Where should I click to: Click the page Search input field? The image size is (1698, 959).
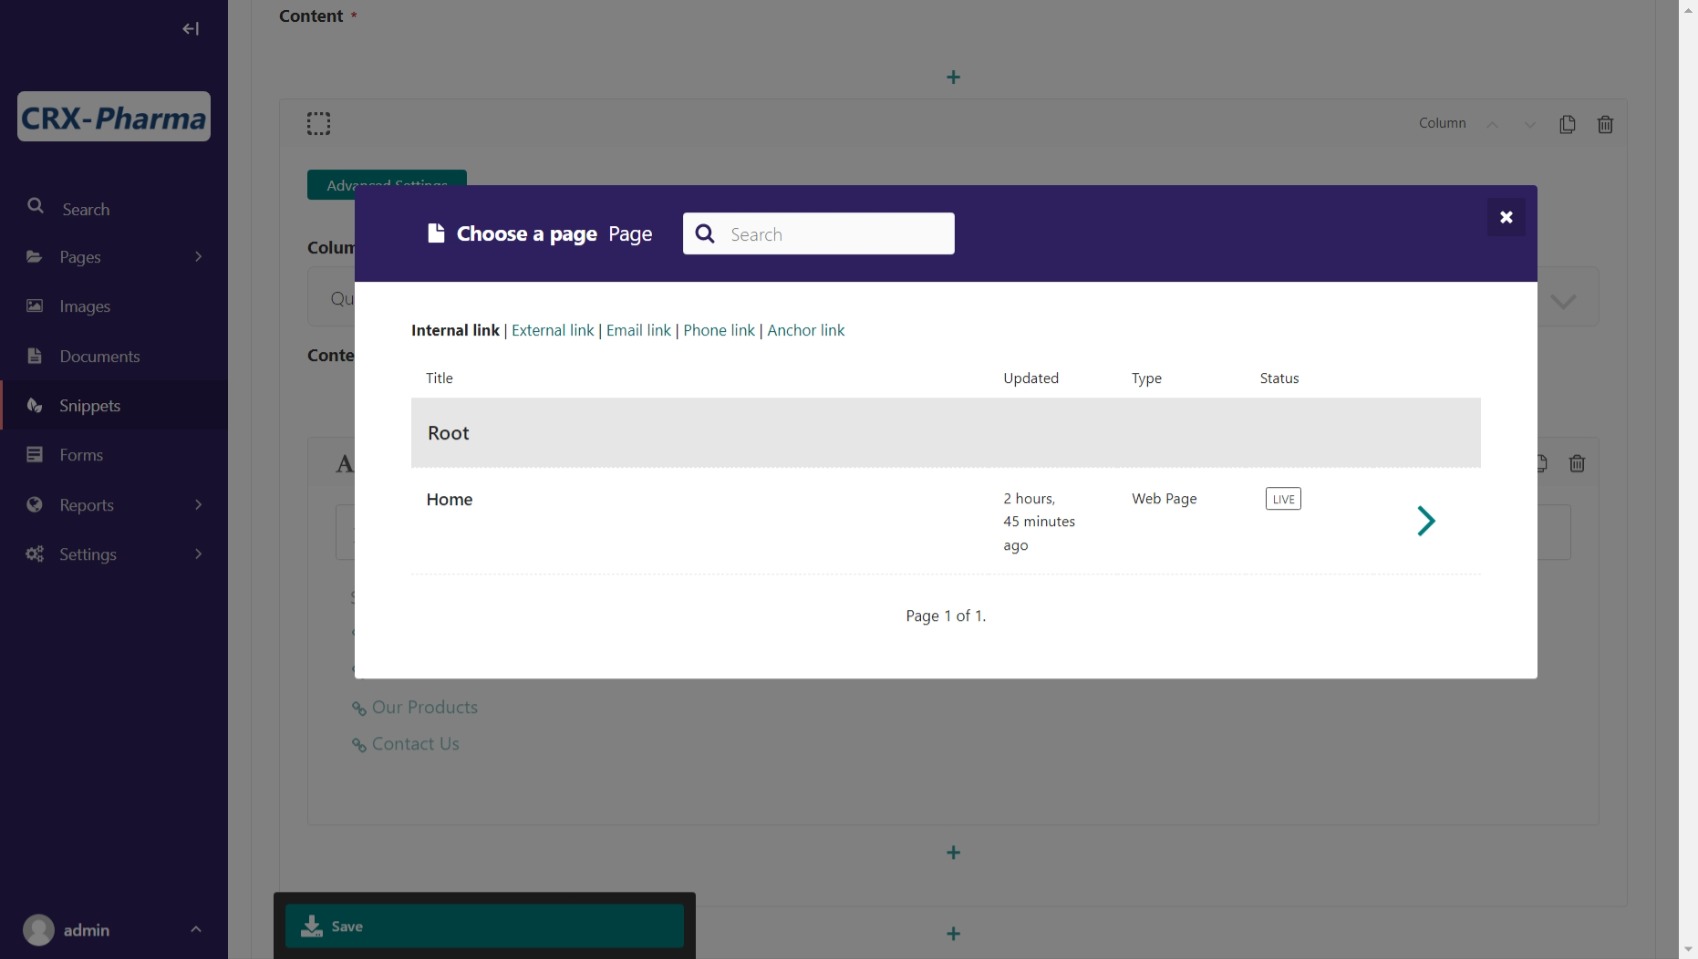point(835,234)
